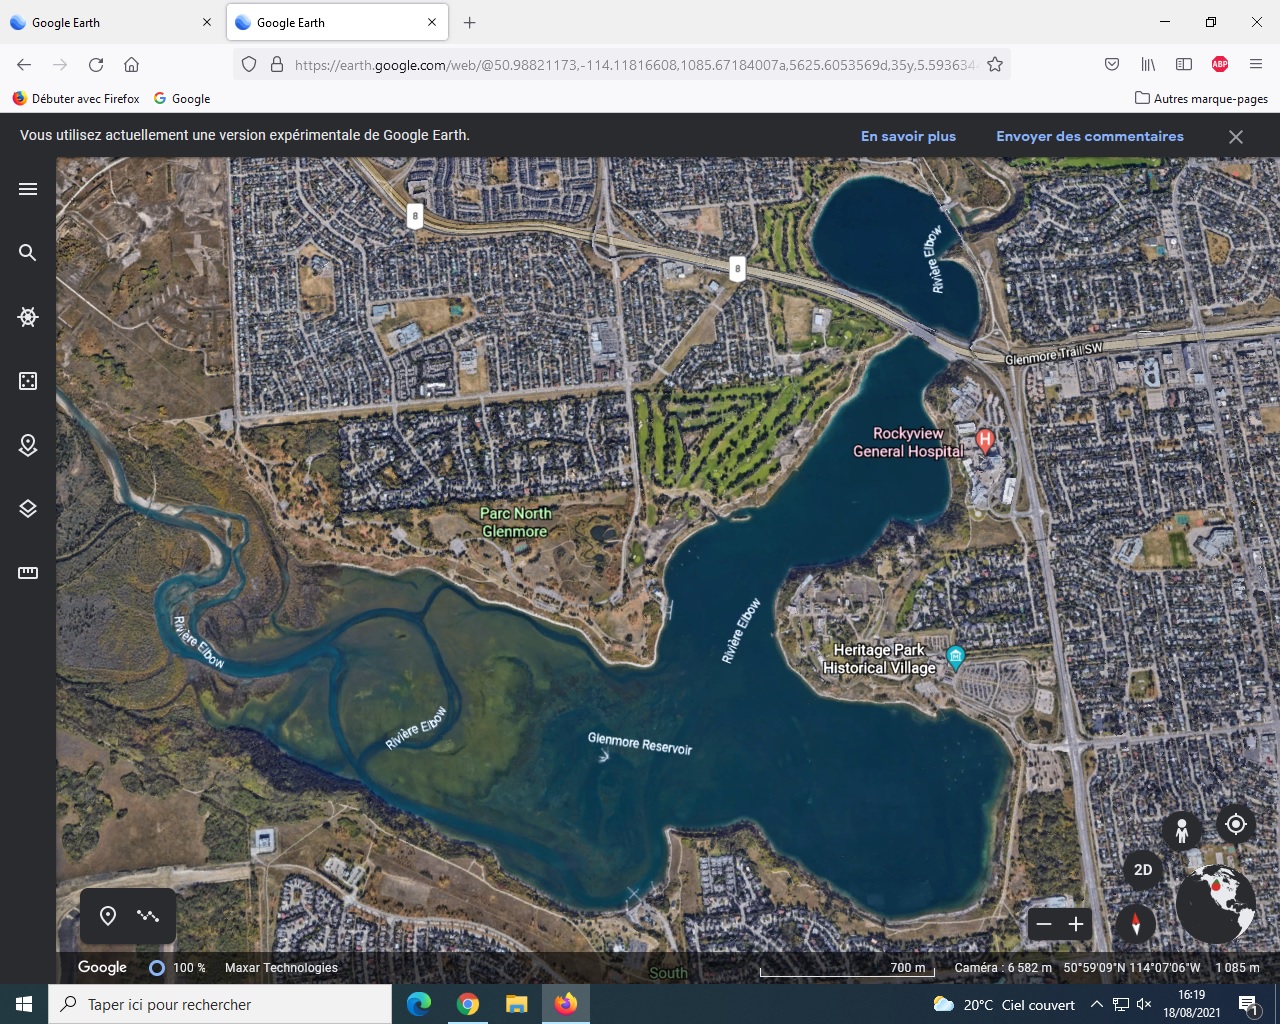Click the Windows taskbar search box
Image resolution: width=1280 pixels, height=1024 pixels.
tap(220, 1004)
